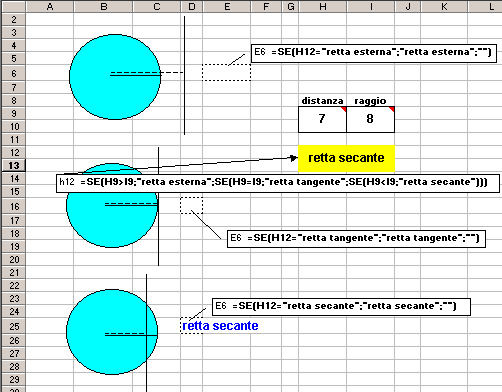The image size is (502, 392).
Task: Select the retta secante formula text box
Action: (x=341, y=307)
